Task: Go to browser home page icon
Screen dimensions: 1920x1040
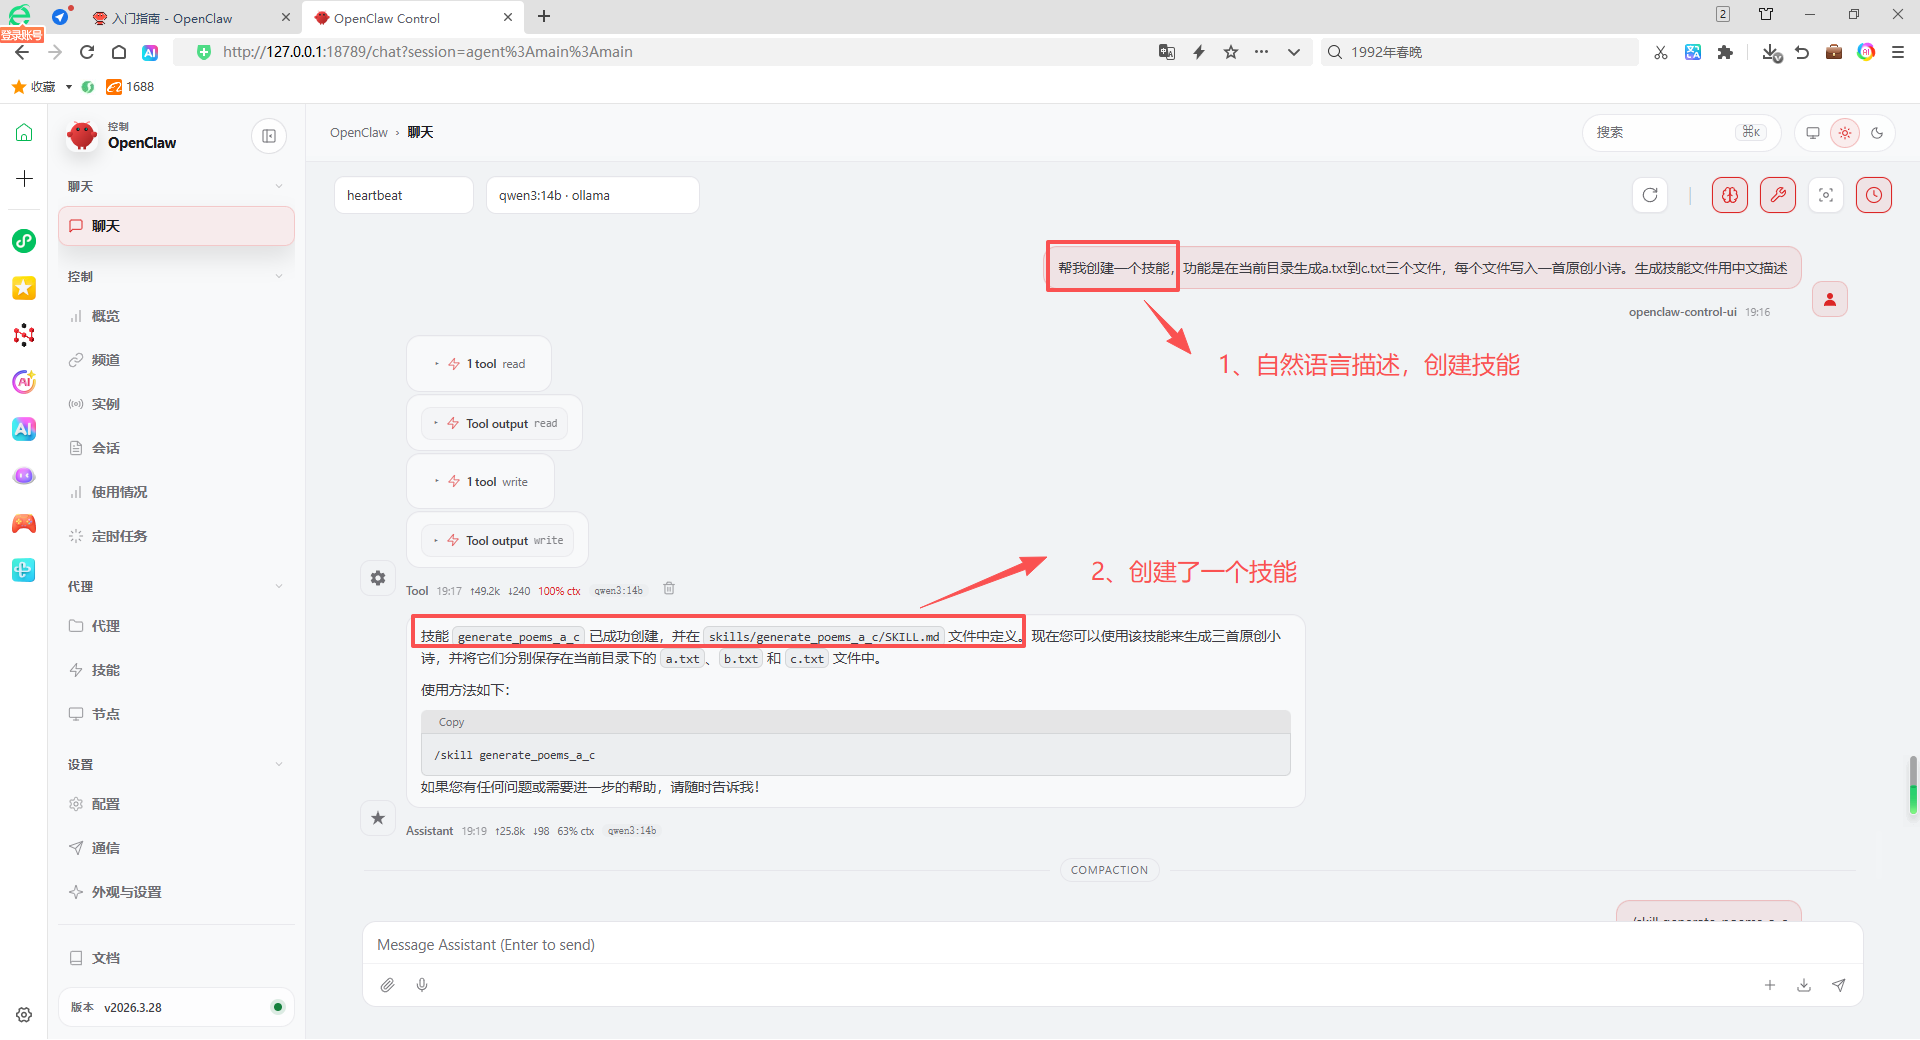Action: (119, 52)
